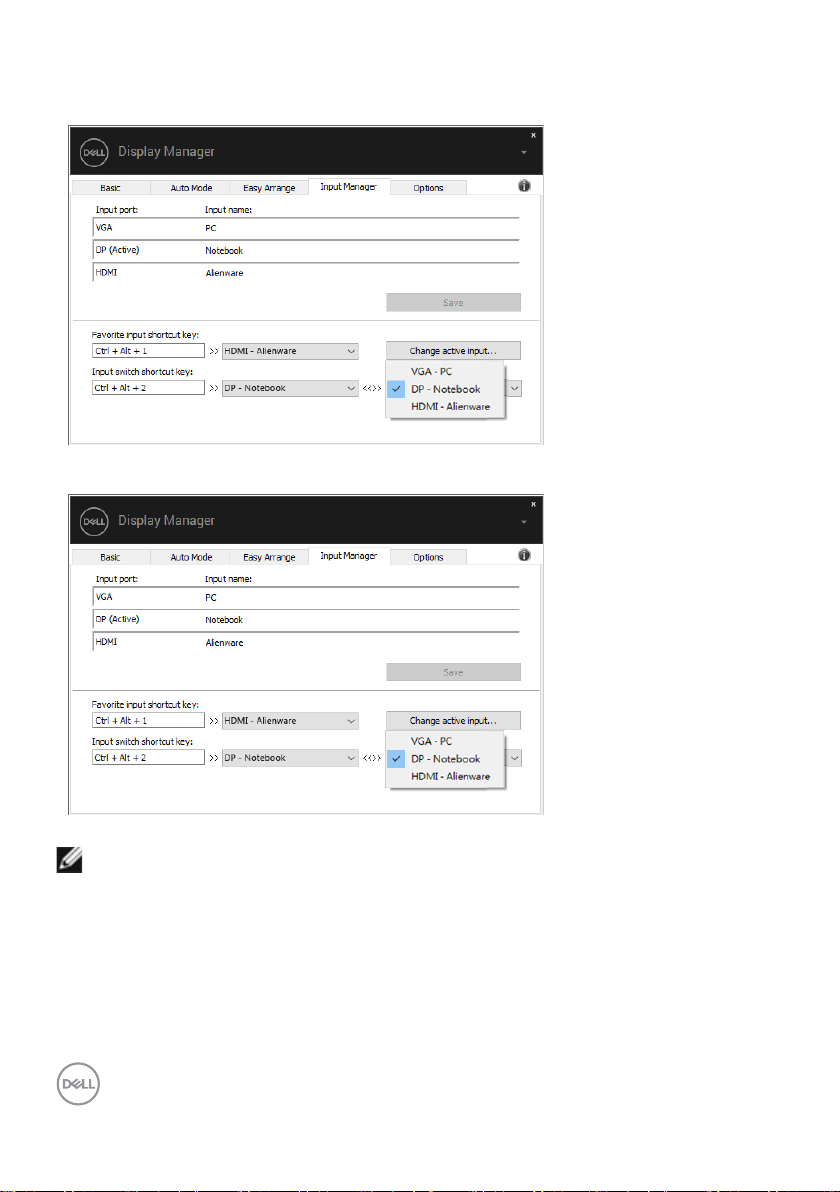Click the info icon in the bottom window
This screenshot has height=1192, width=840.
[524, 555]
